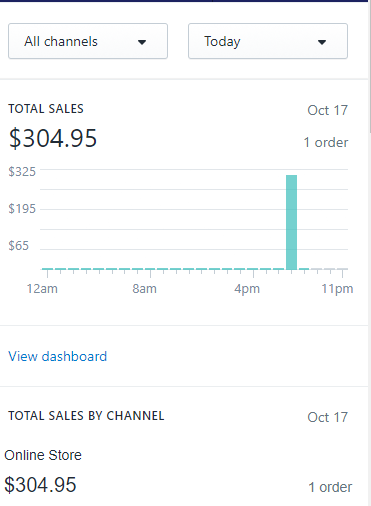The image size is (371, 506).
Task: Click the large $304.95 total sales amount
Action: (53, 138)
